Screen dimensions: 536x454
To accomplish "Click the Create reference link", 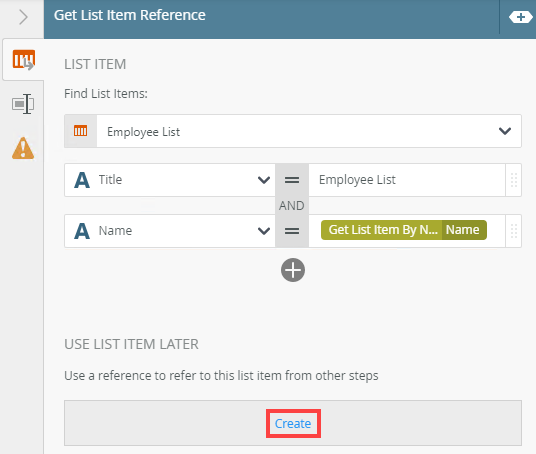I will 293,424.
